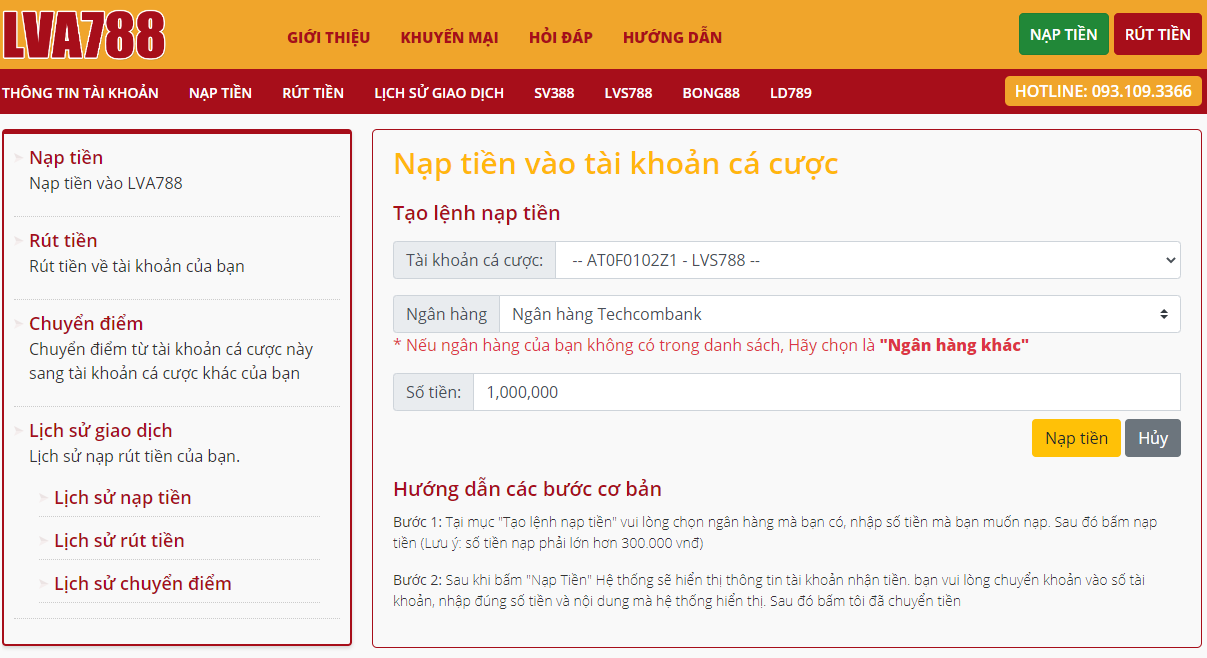Expand the Ngân hàng Techcombank bank selector
1207x658 pixels.
(840, 314)
